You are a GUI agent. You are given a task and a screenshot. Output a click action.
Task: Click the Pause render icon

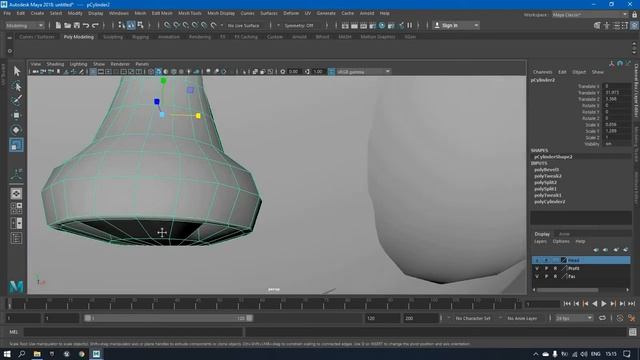409,25
